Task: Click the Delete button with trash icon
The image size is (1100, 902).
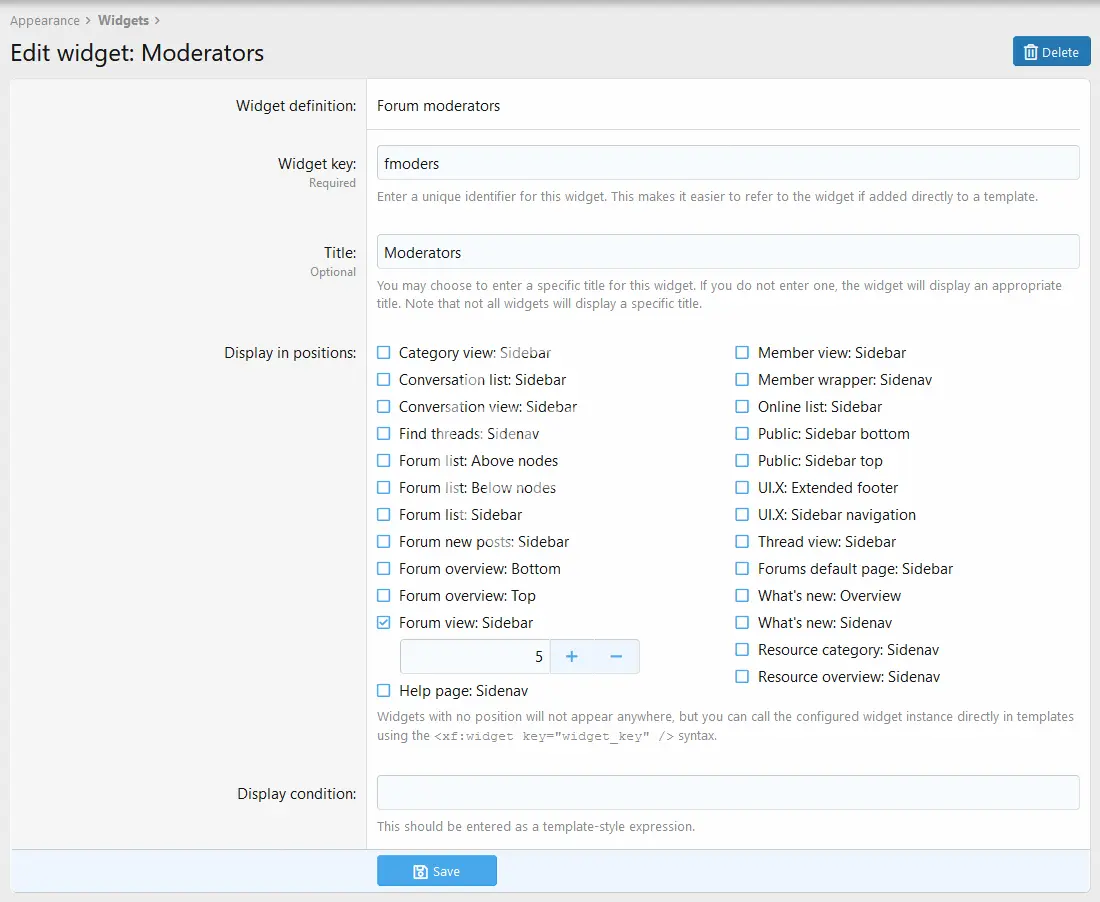Action: point(1051,52)
